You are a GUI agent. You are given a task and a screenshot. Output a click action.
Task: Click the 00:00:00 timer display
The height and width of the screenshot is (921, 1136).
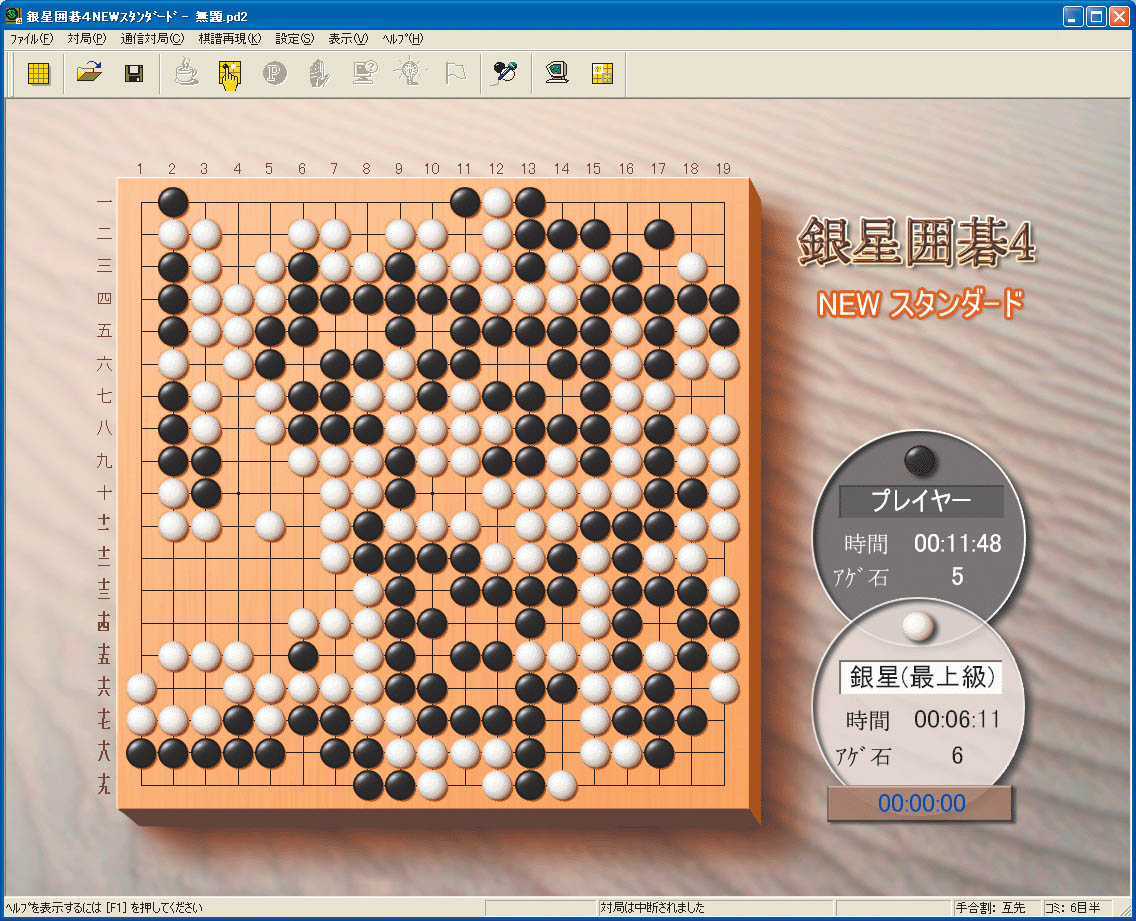click(x=920, y=803)
